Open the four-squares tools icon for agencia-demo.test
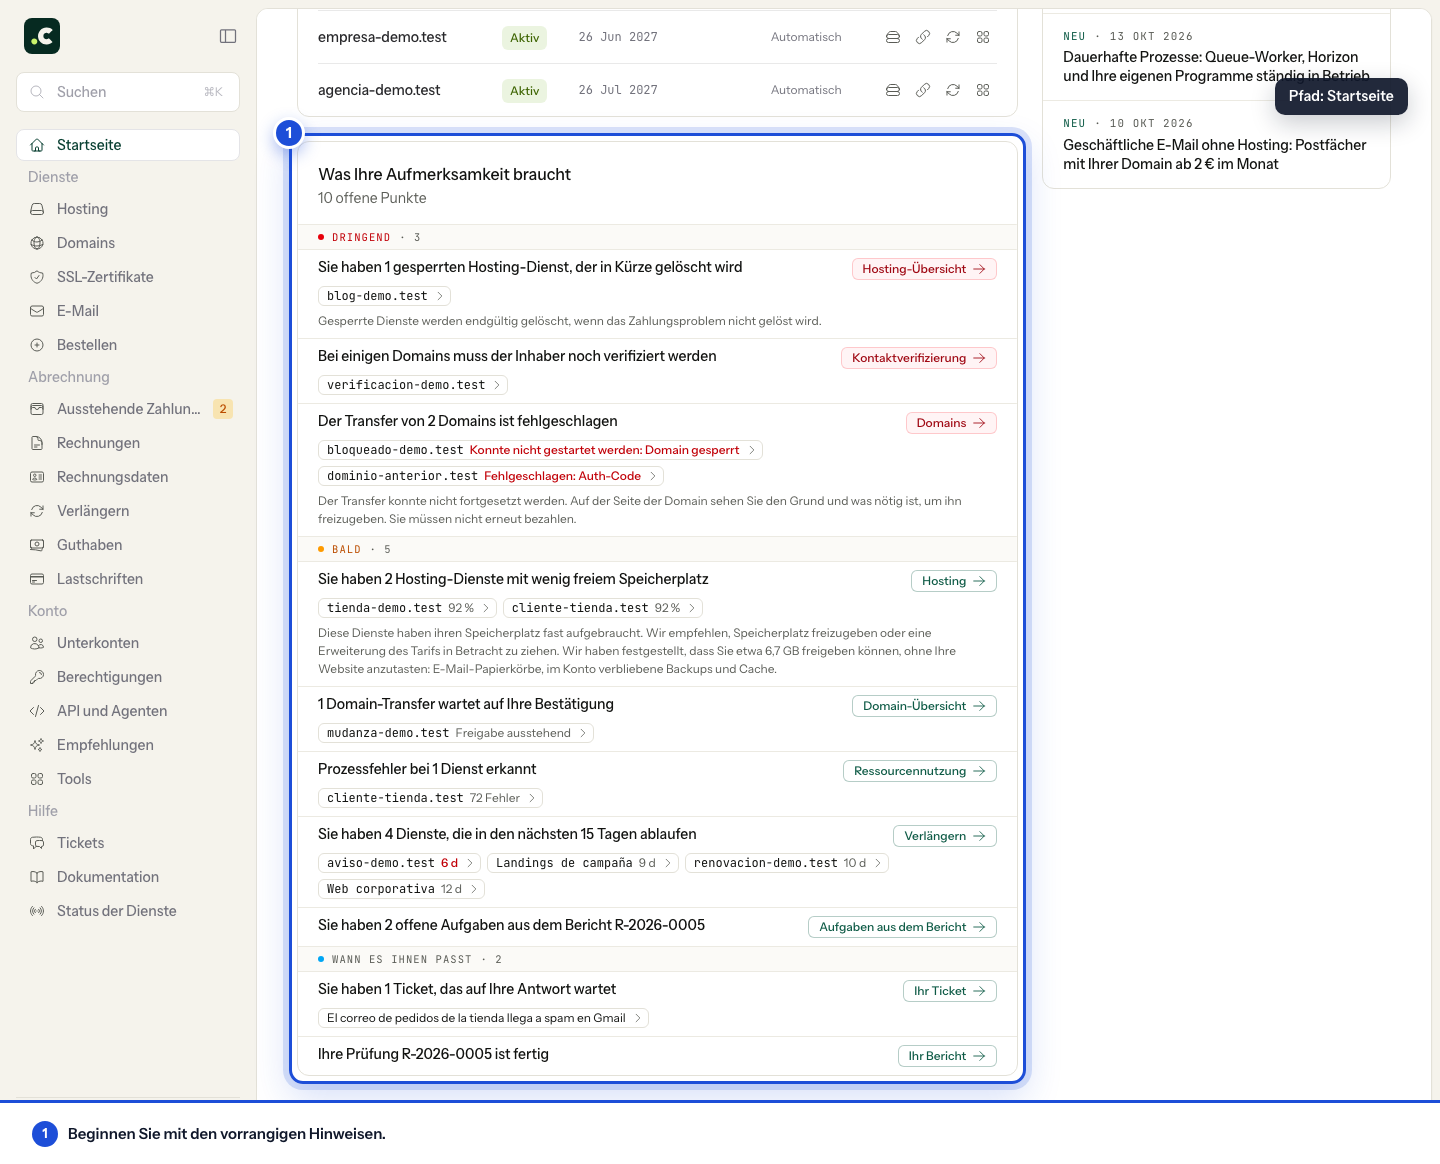 point(983,90)
